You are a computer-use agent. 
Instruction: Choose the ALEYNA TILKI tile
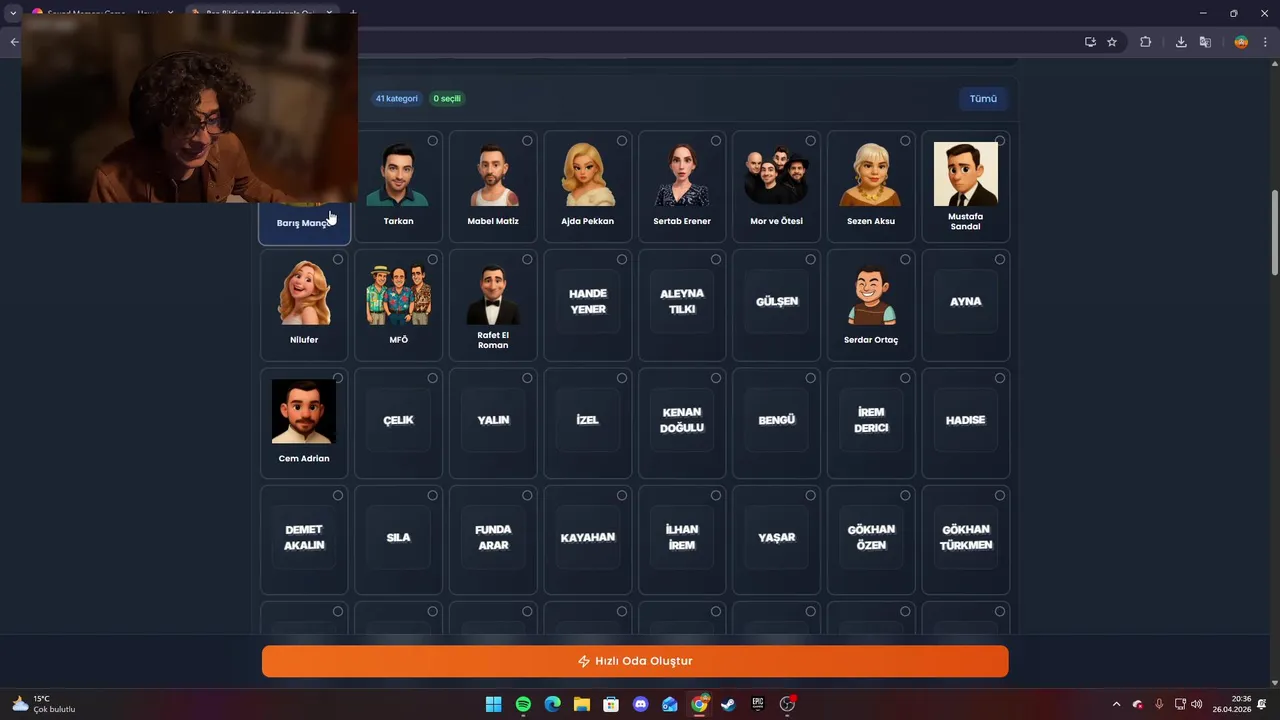(x=682, y=305)
